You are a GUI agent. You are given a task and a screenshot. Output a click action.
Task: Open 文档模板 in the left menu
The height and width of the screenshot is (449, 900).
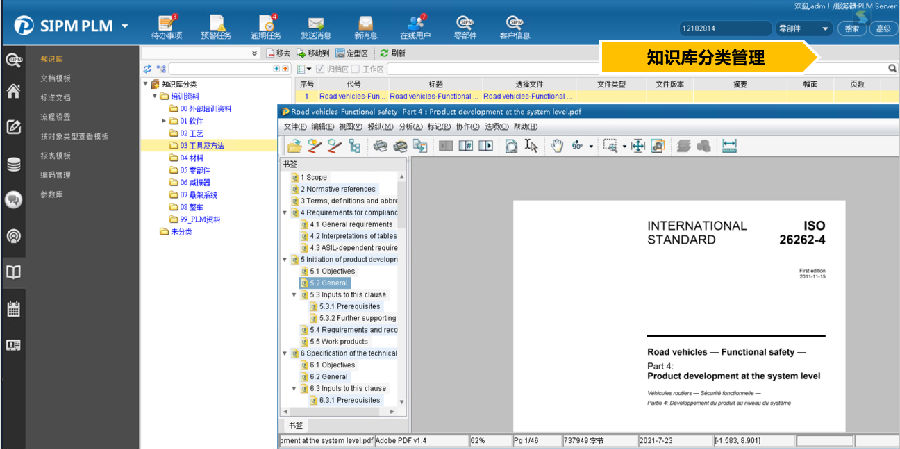tap(56, 78)
